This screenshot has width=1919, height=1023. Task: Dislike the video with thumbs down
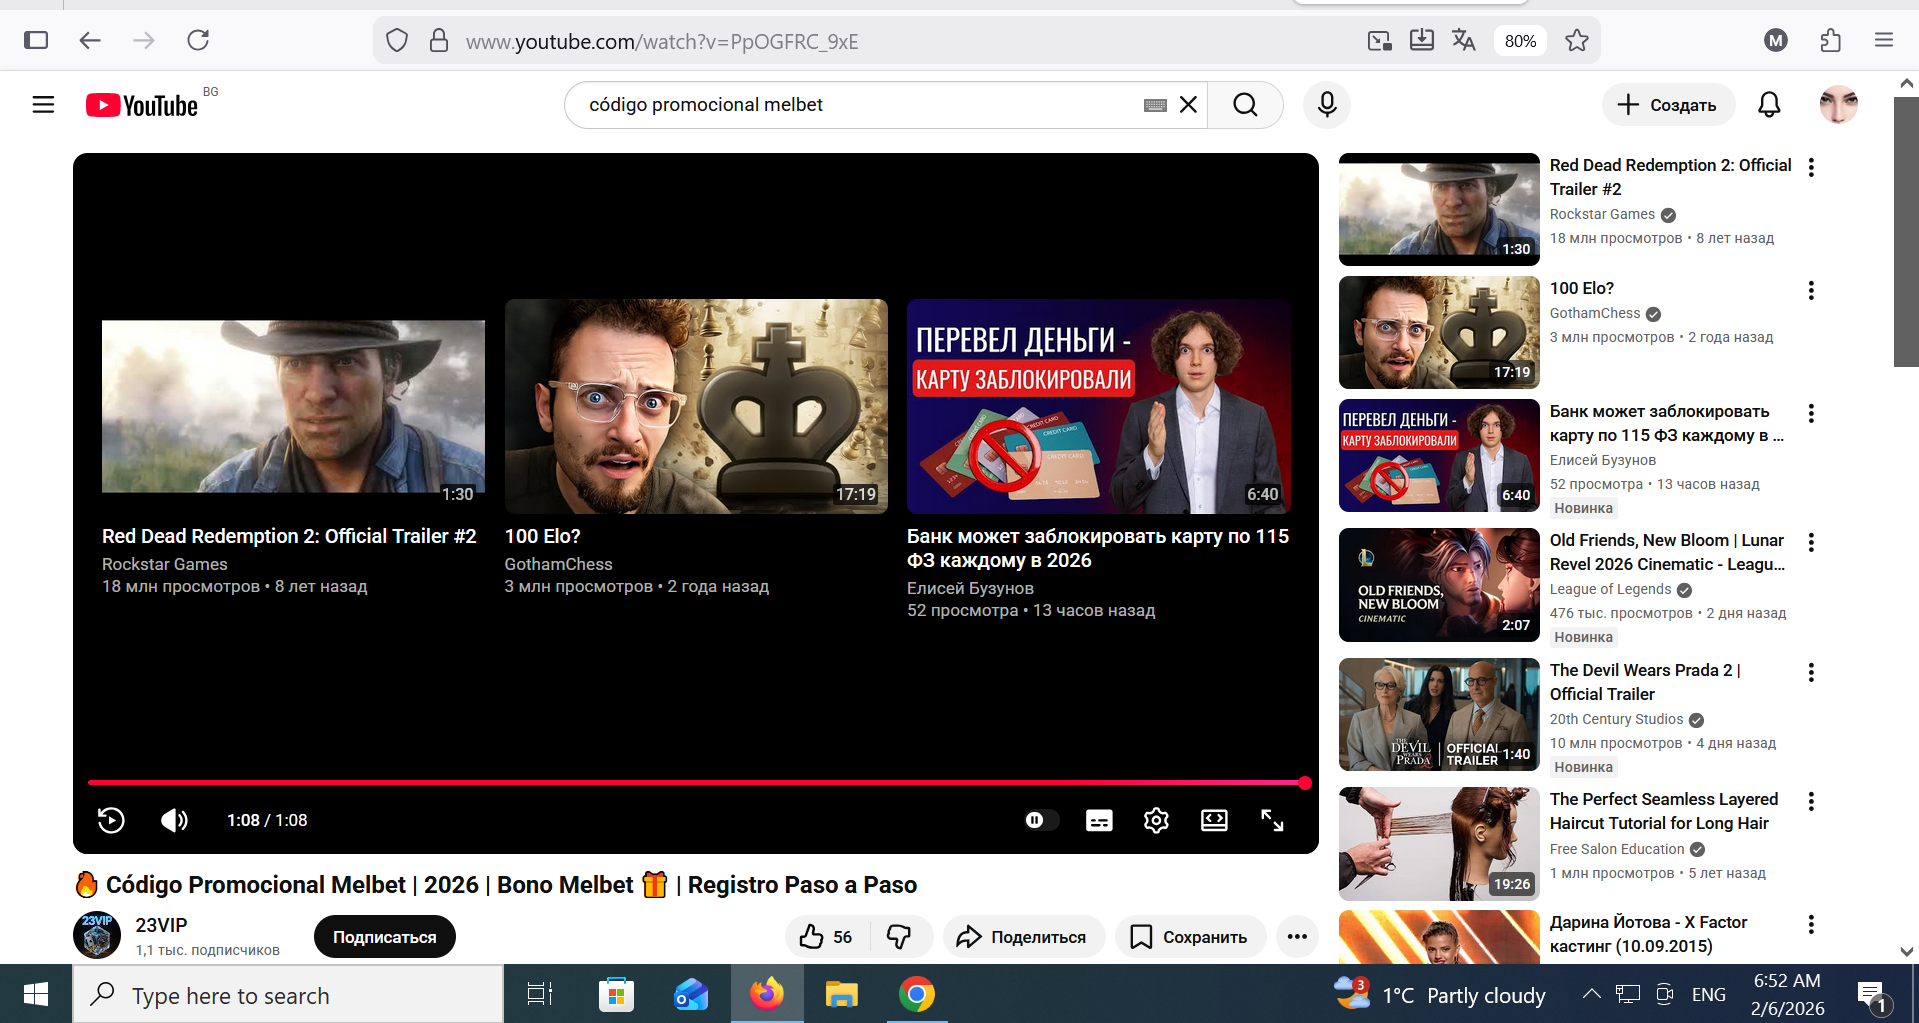[x=899, y=937]
